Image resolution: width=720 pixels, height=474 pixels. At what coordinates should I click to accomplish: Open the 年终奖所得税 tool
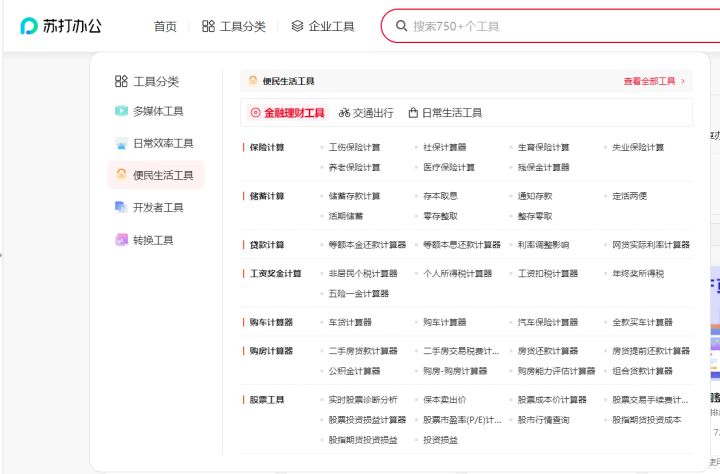tap(638, 274)
